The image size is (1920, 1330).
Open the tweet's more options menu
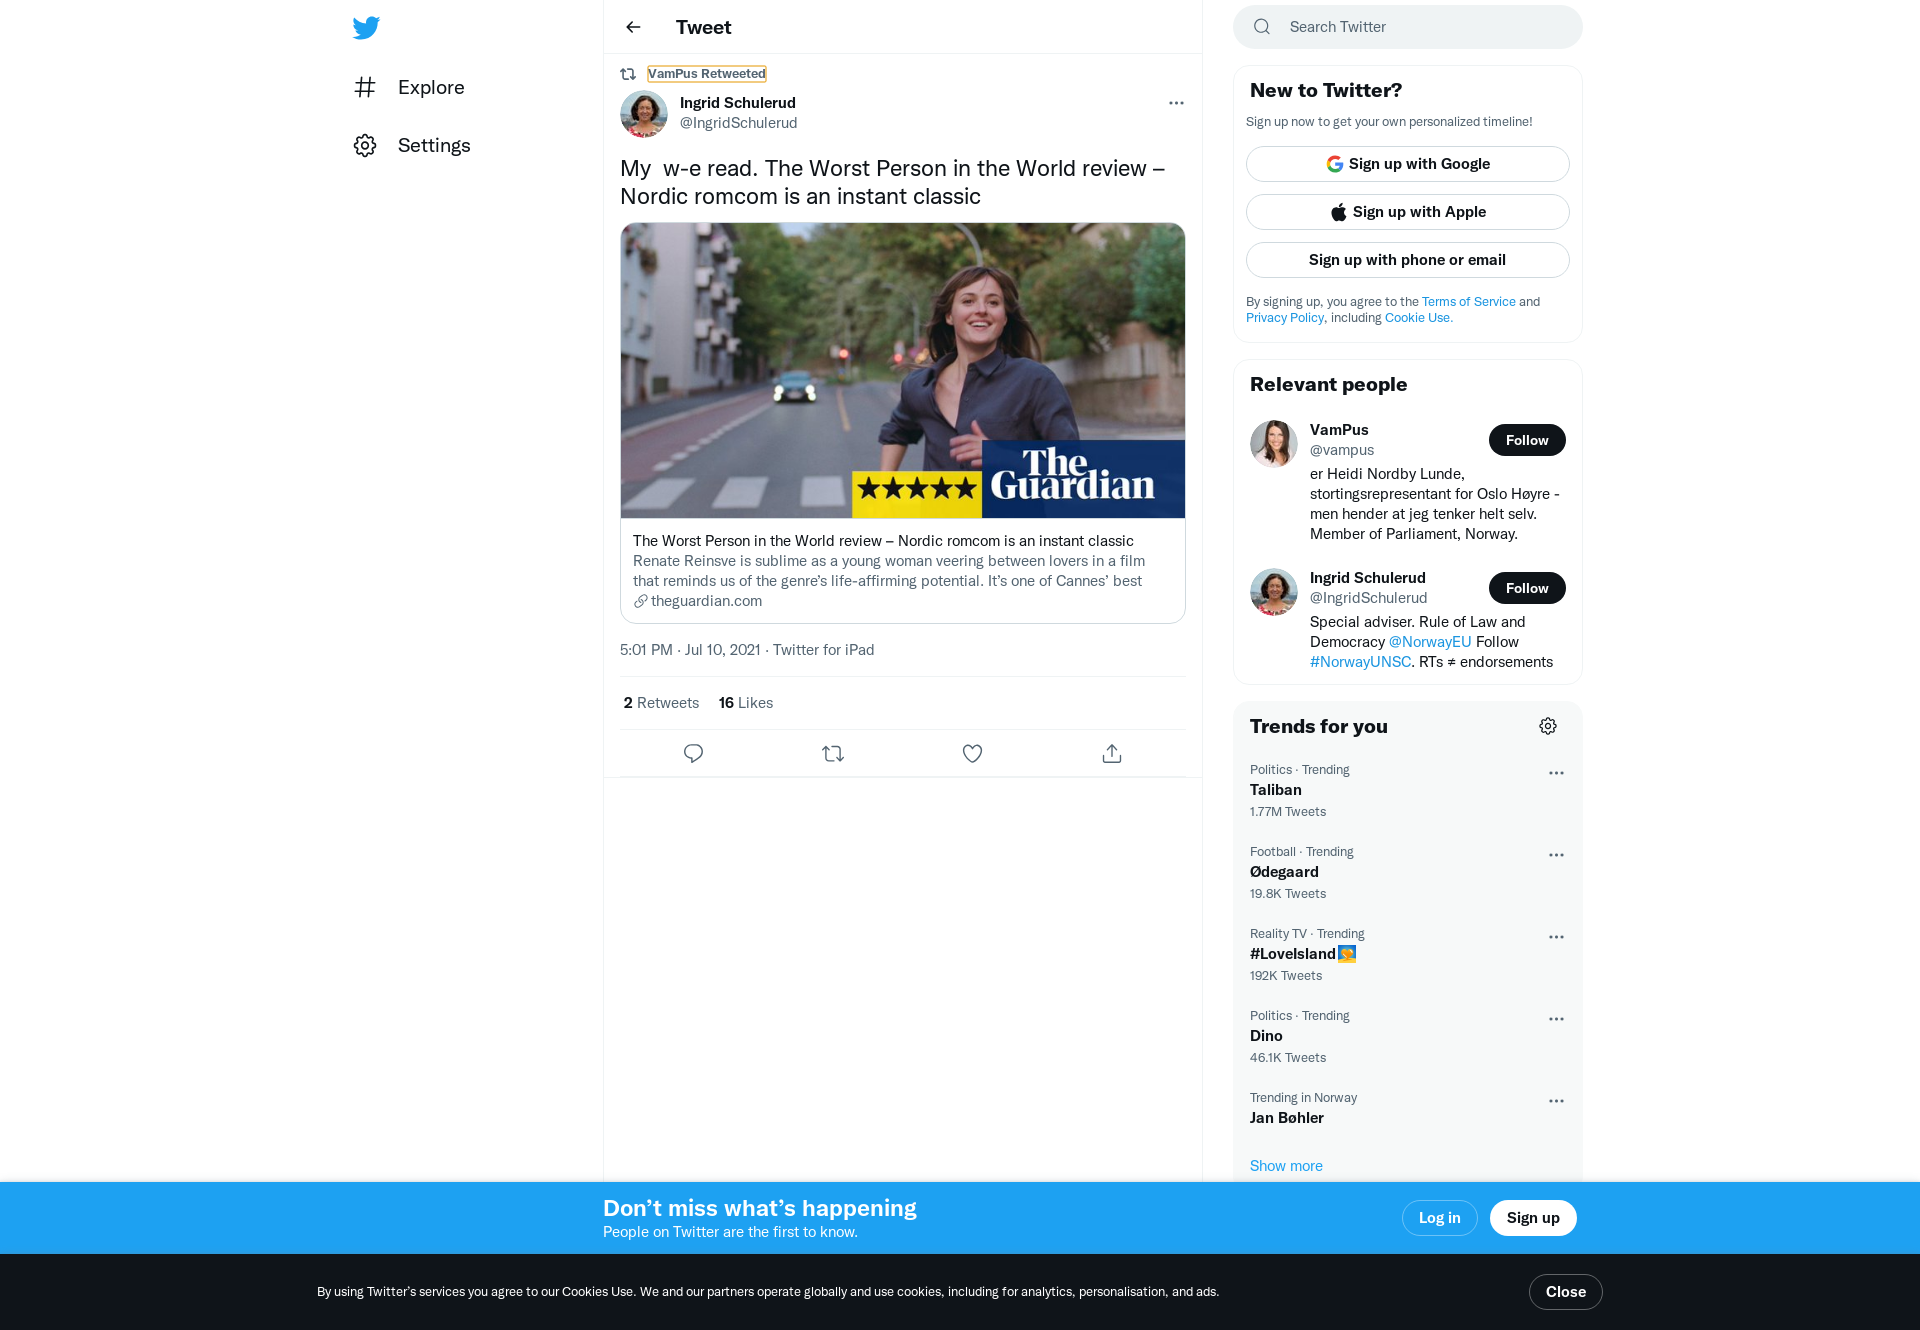tap(1176, 103)
